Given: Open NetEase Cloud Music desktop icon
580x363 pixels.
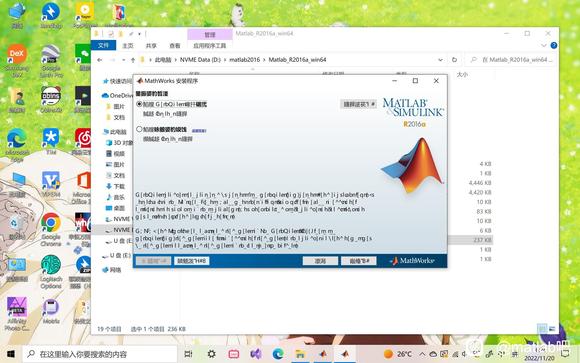Looking at the screenshot, I should 83,141.
